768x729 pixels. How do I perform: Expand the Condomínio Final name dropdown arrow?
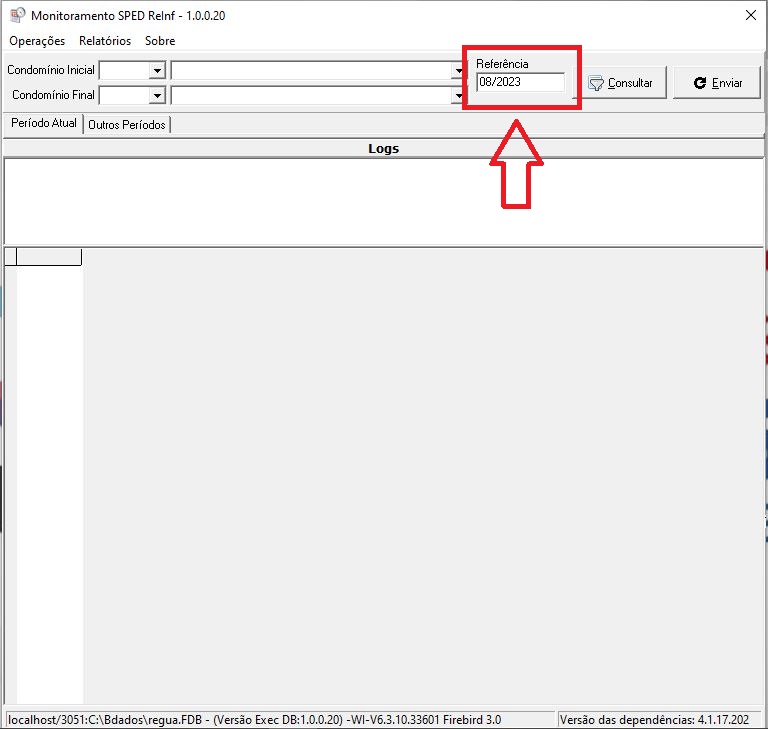[456, 96]
